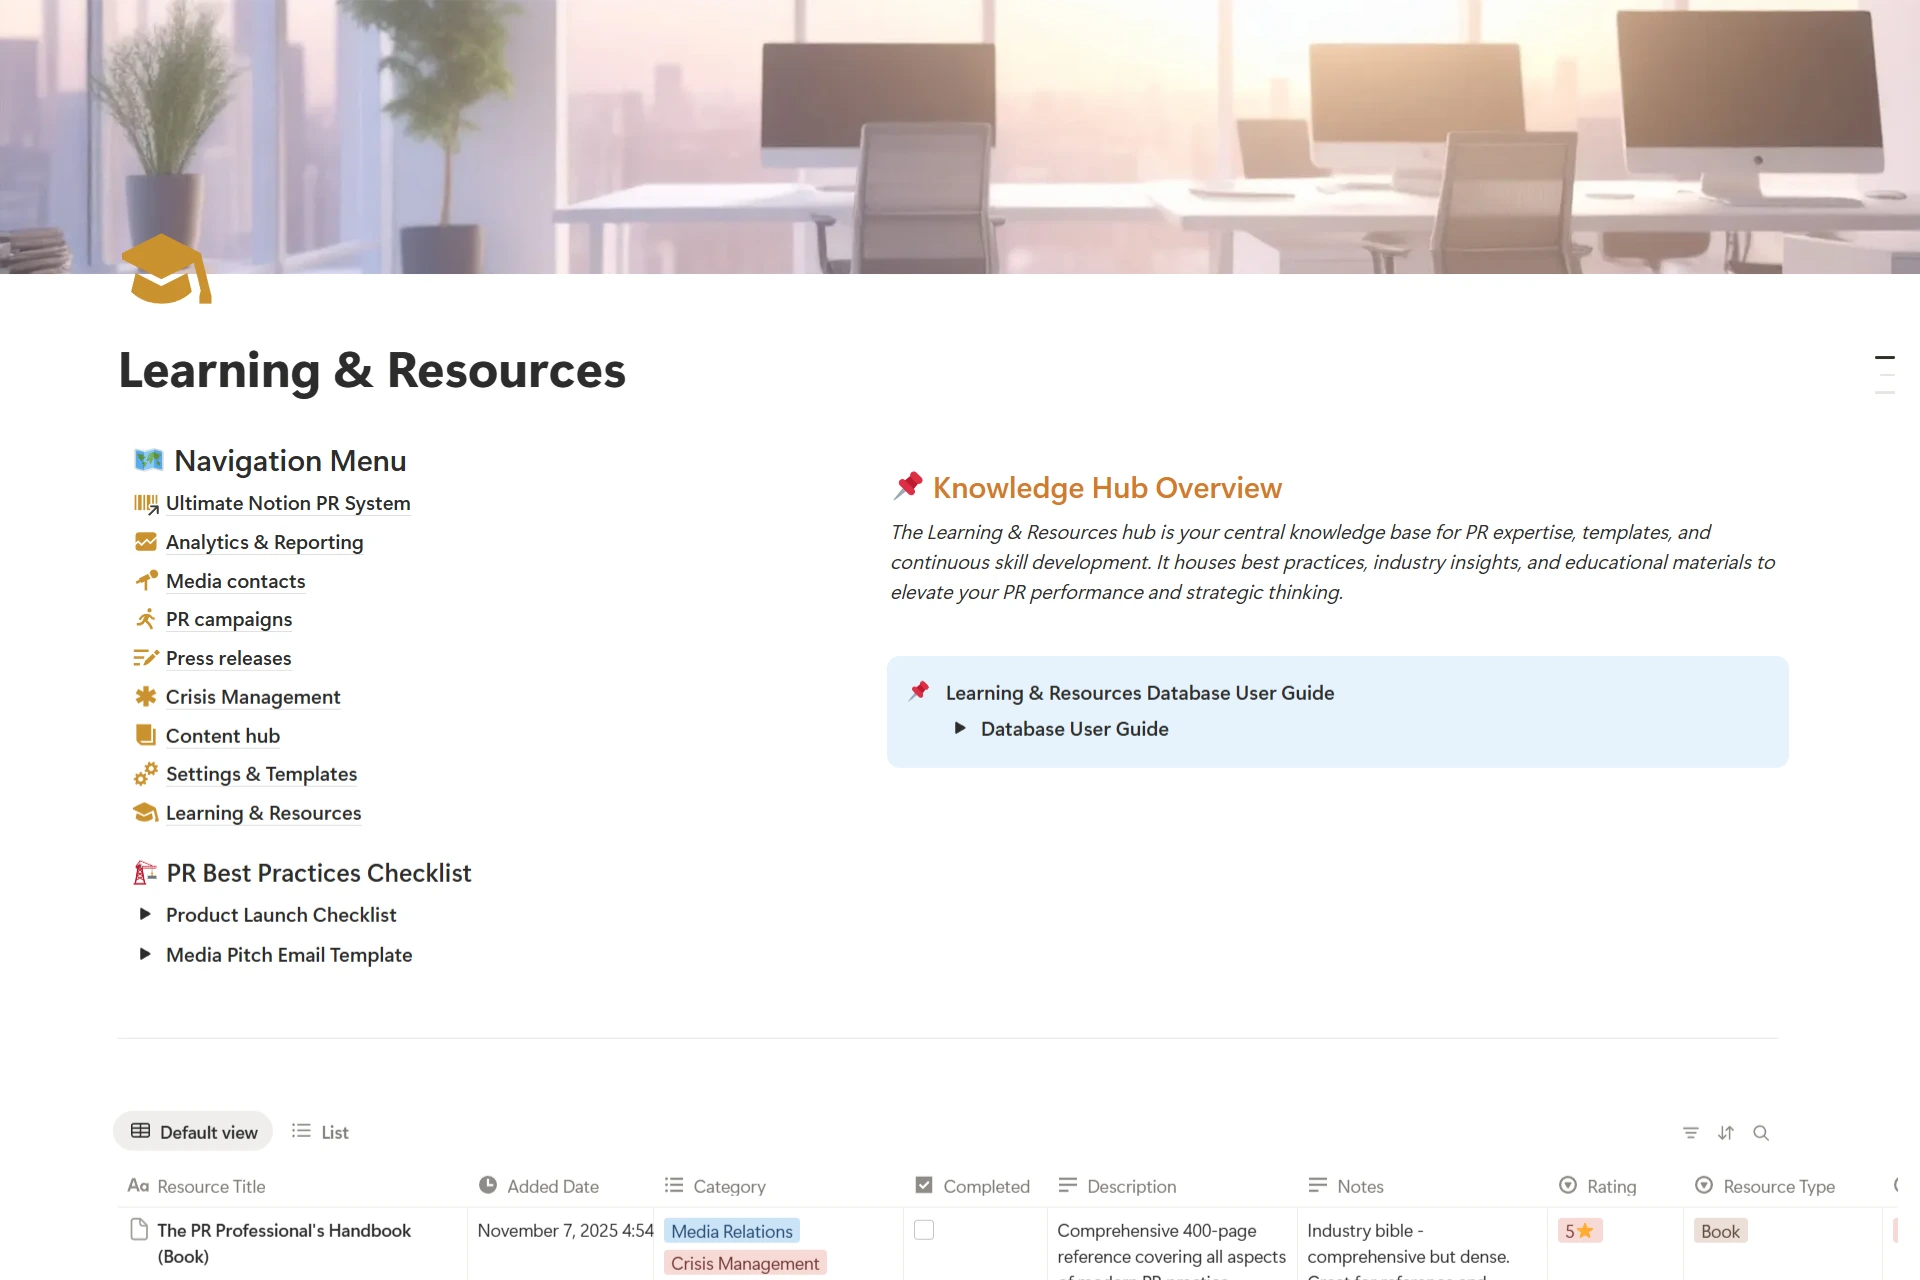Open the PR Professional's Handbook page icon
1920x1280 pixels.
140,1230
